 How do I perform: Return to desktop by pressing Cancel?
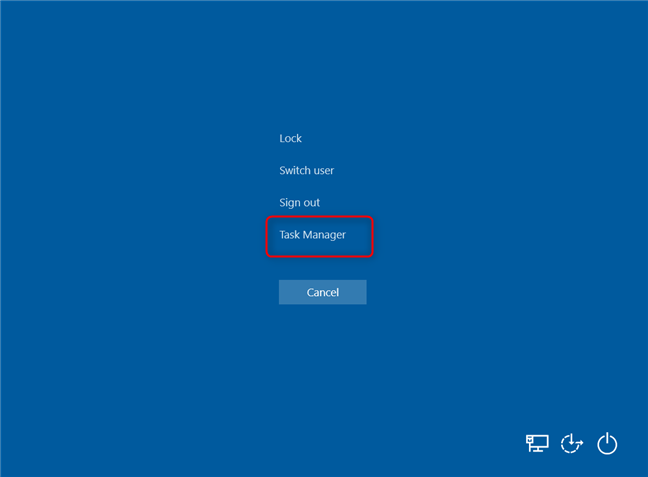point(322,292)
